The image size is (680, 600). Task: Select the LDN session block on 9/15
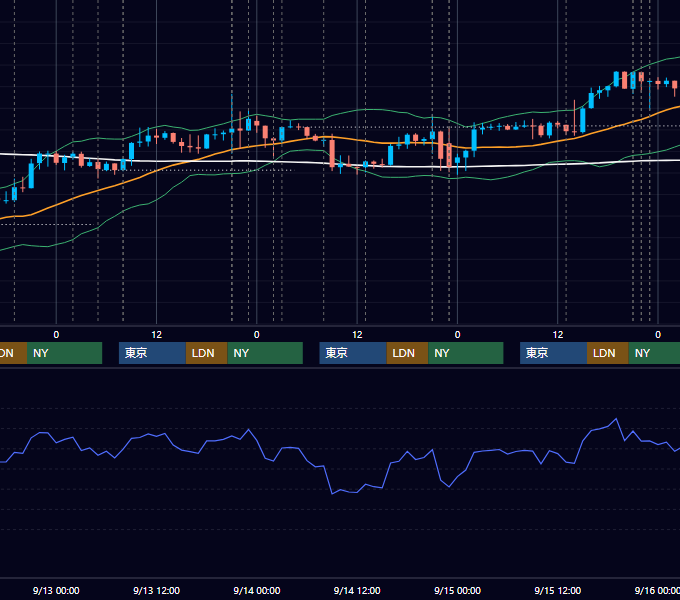click(x=608, y=353)
